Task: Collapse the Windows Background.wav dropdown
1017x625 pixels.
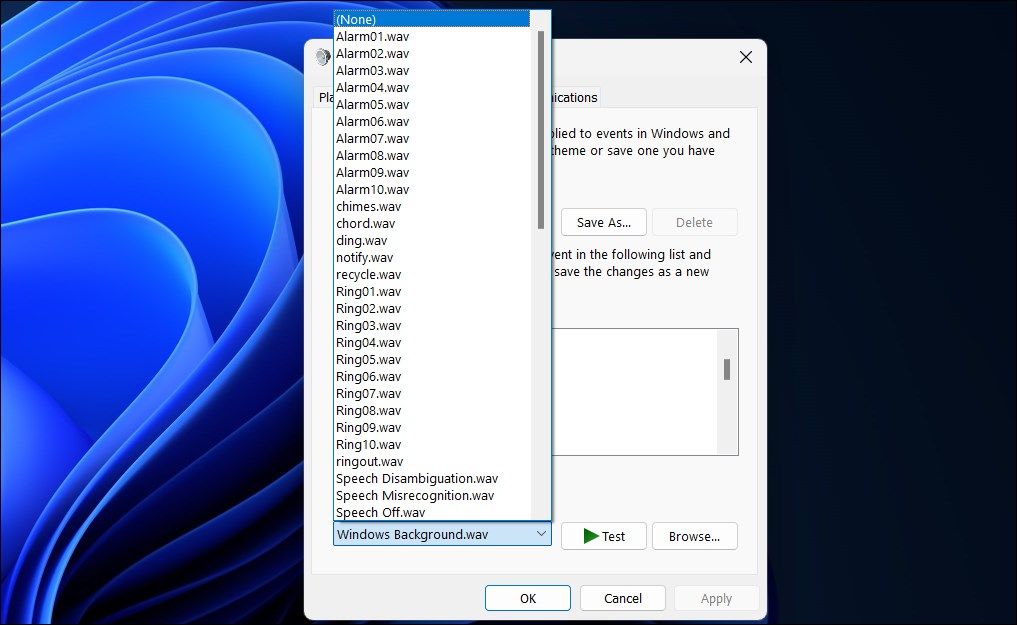Action: coord(542,533)
